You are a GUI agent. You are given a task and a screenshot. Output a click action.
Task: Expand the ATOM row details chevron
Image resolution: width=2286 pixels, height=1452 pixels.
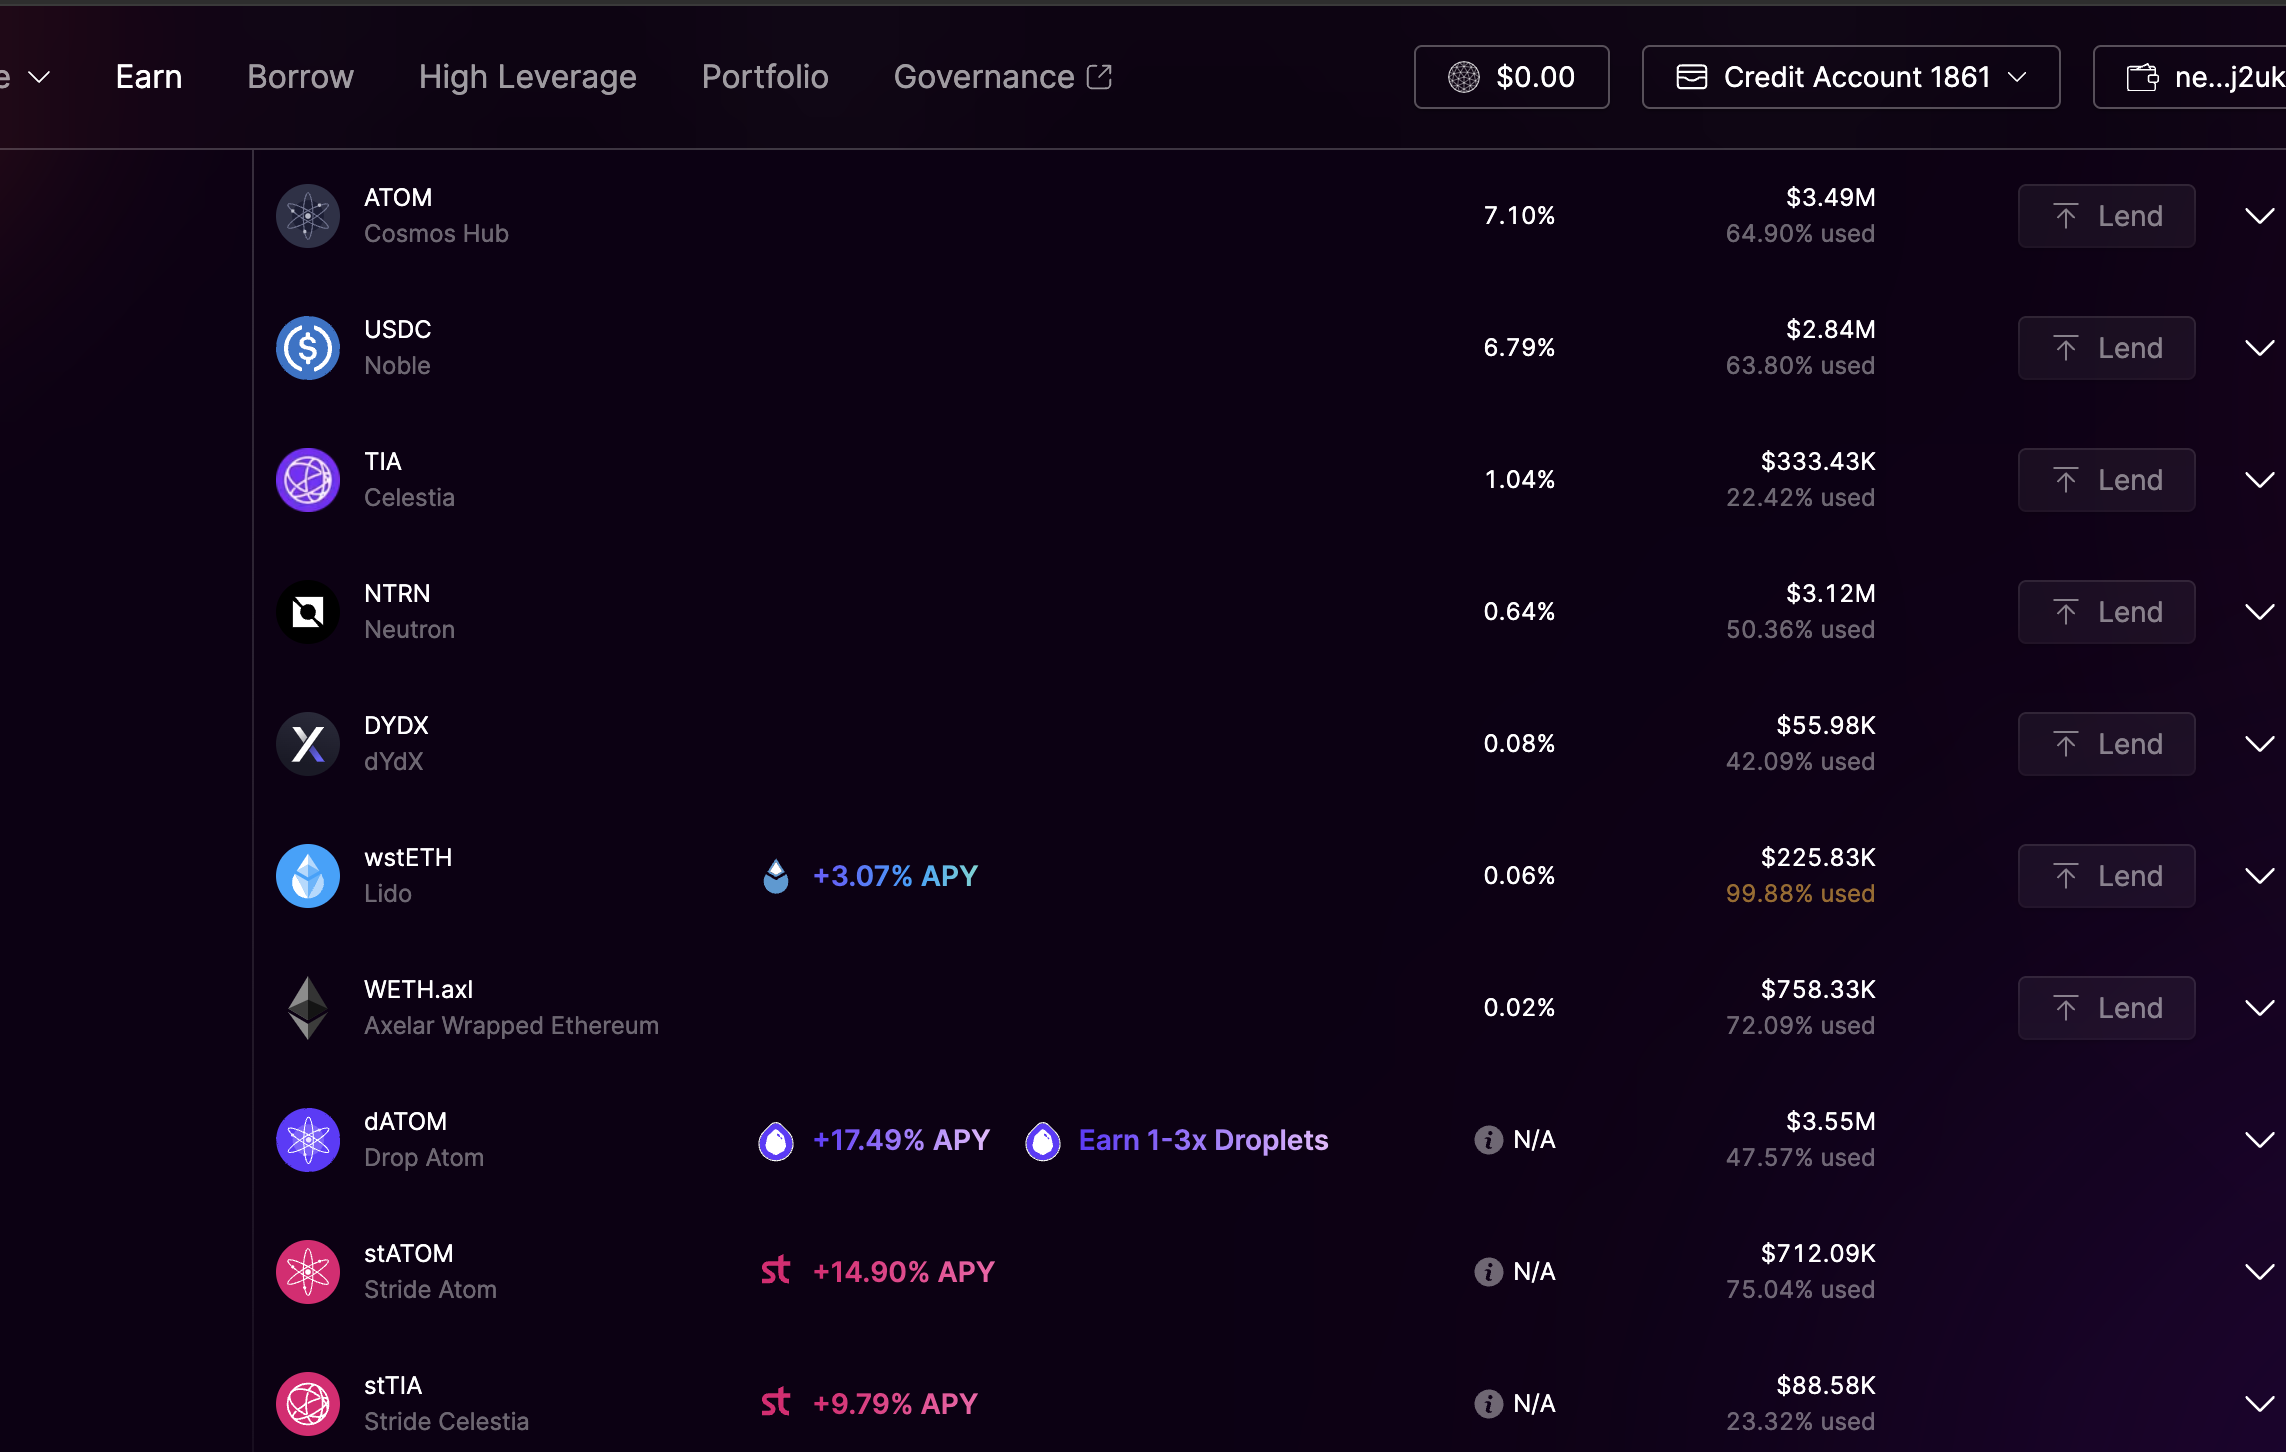[2259, 216]
